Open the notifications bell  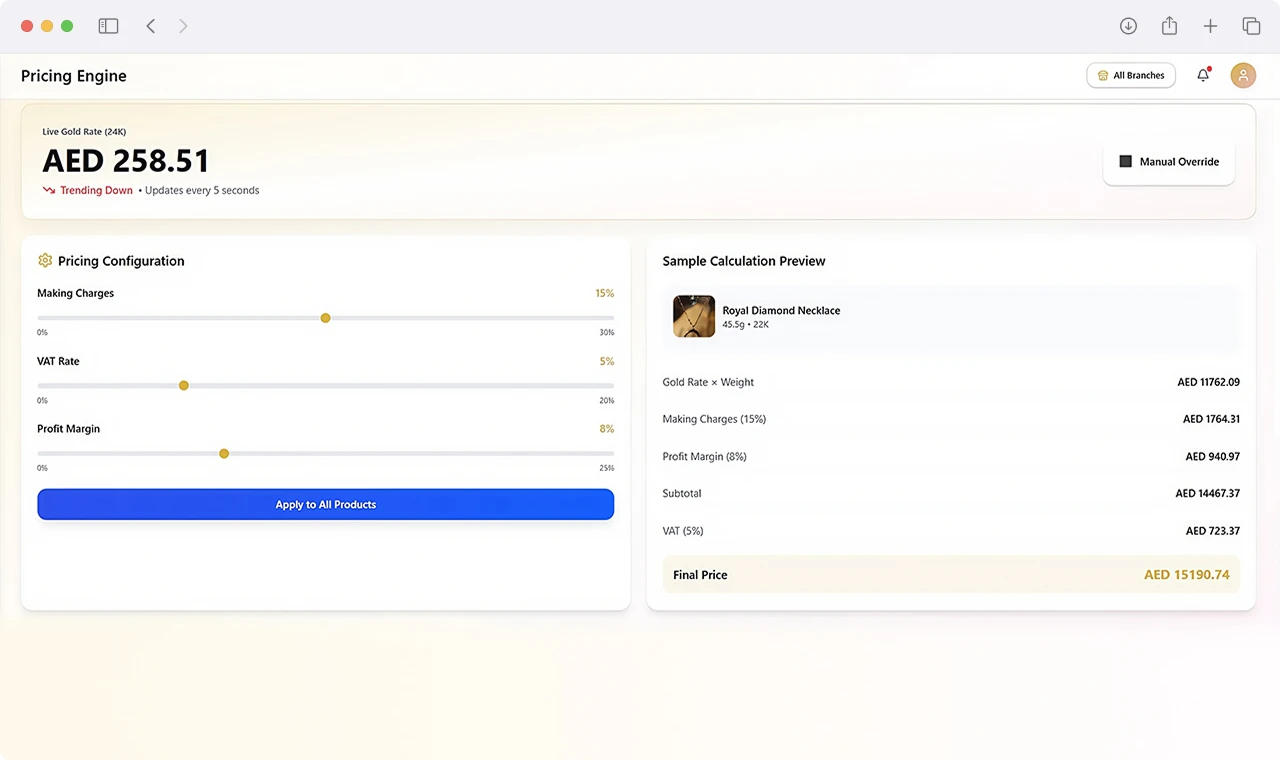1203,75
